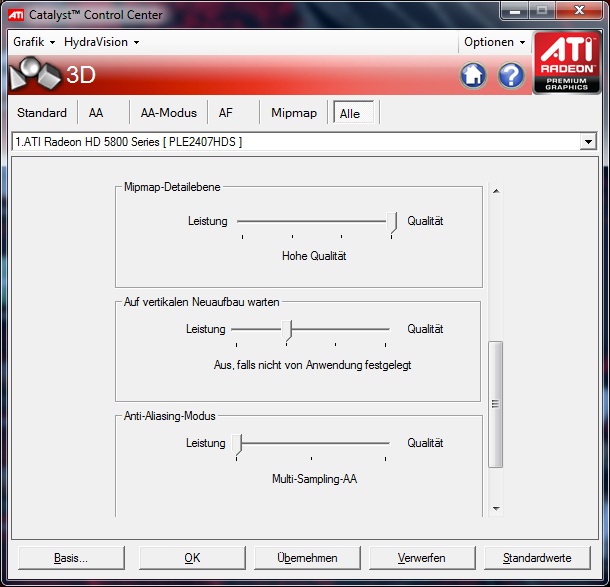
Task: Open the Grafik menu
Action: (x=34, y=42)
